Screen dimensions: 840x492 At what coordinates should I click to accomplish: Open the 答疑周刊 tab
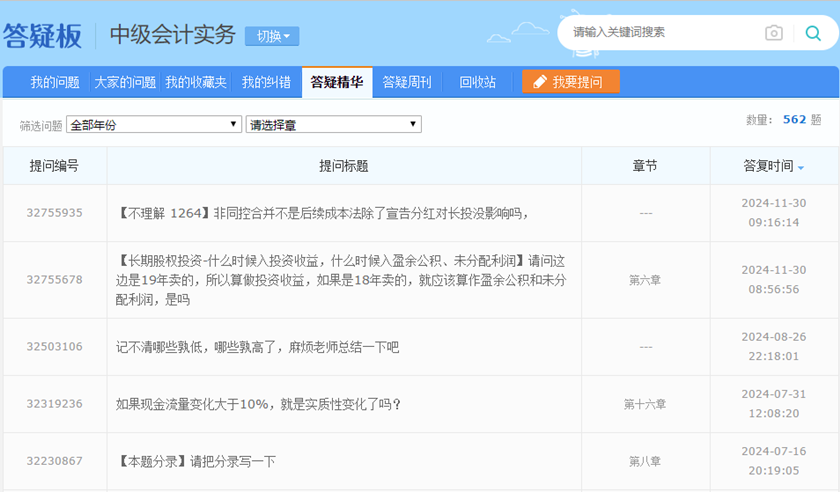(407, 82)
